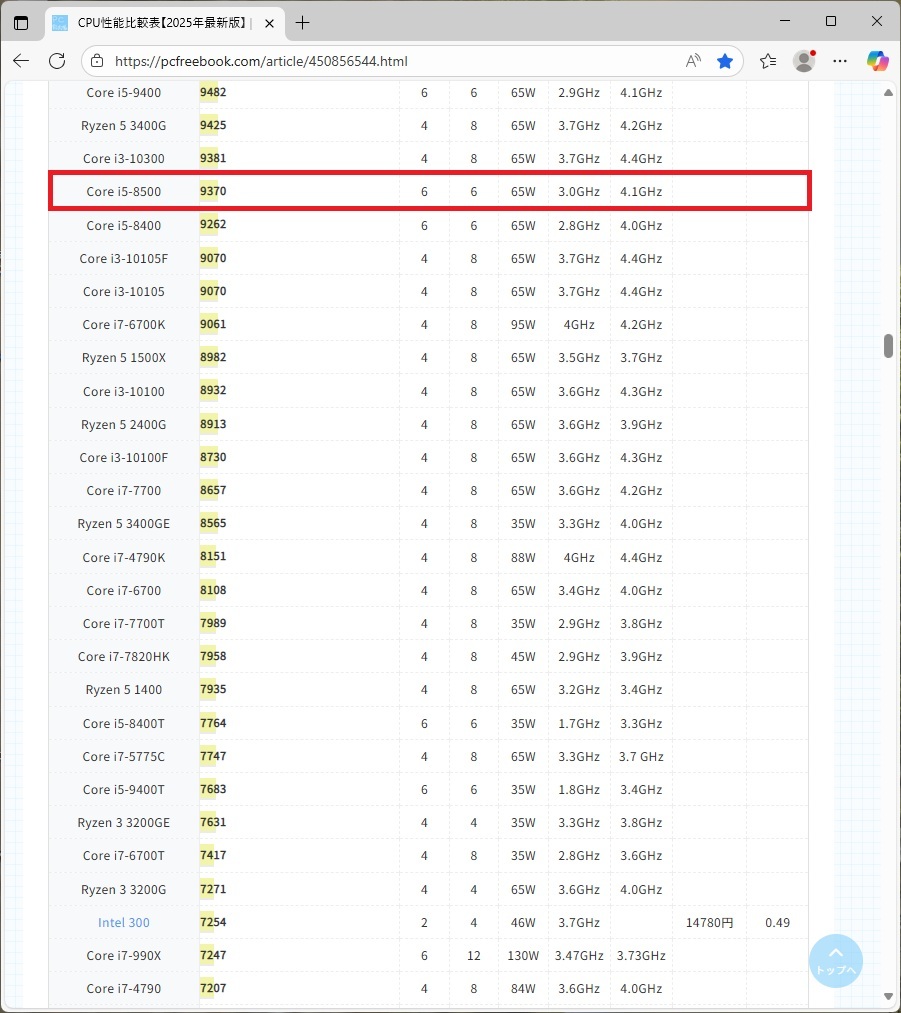
Task: Click the Core i3-10300 cell
Action: (123, 158)
